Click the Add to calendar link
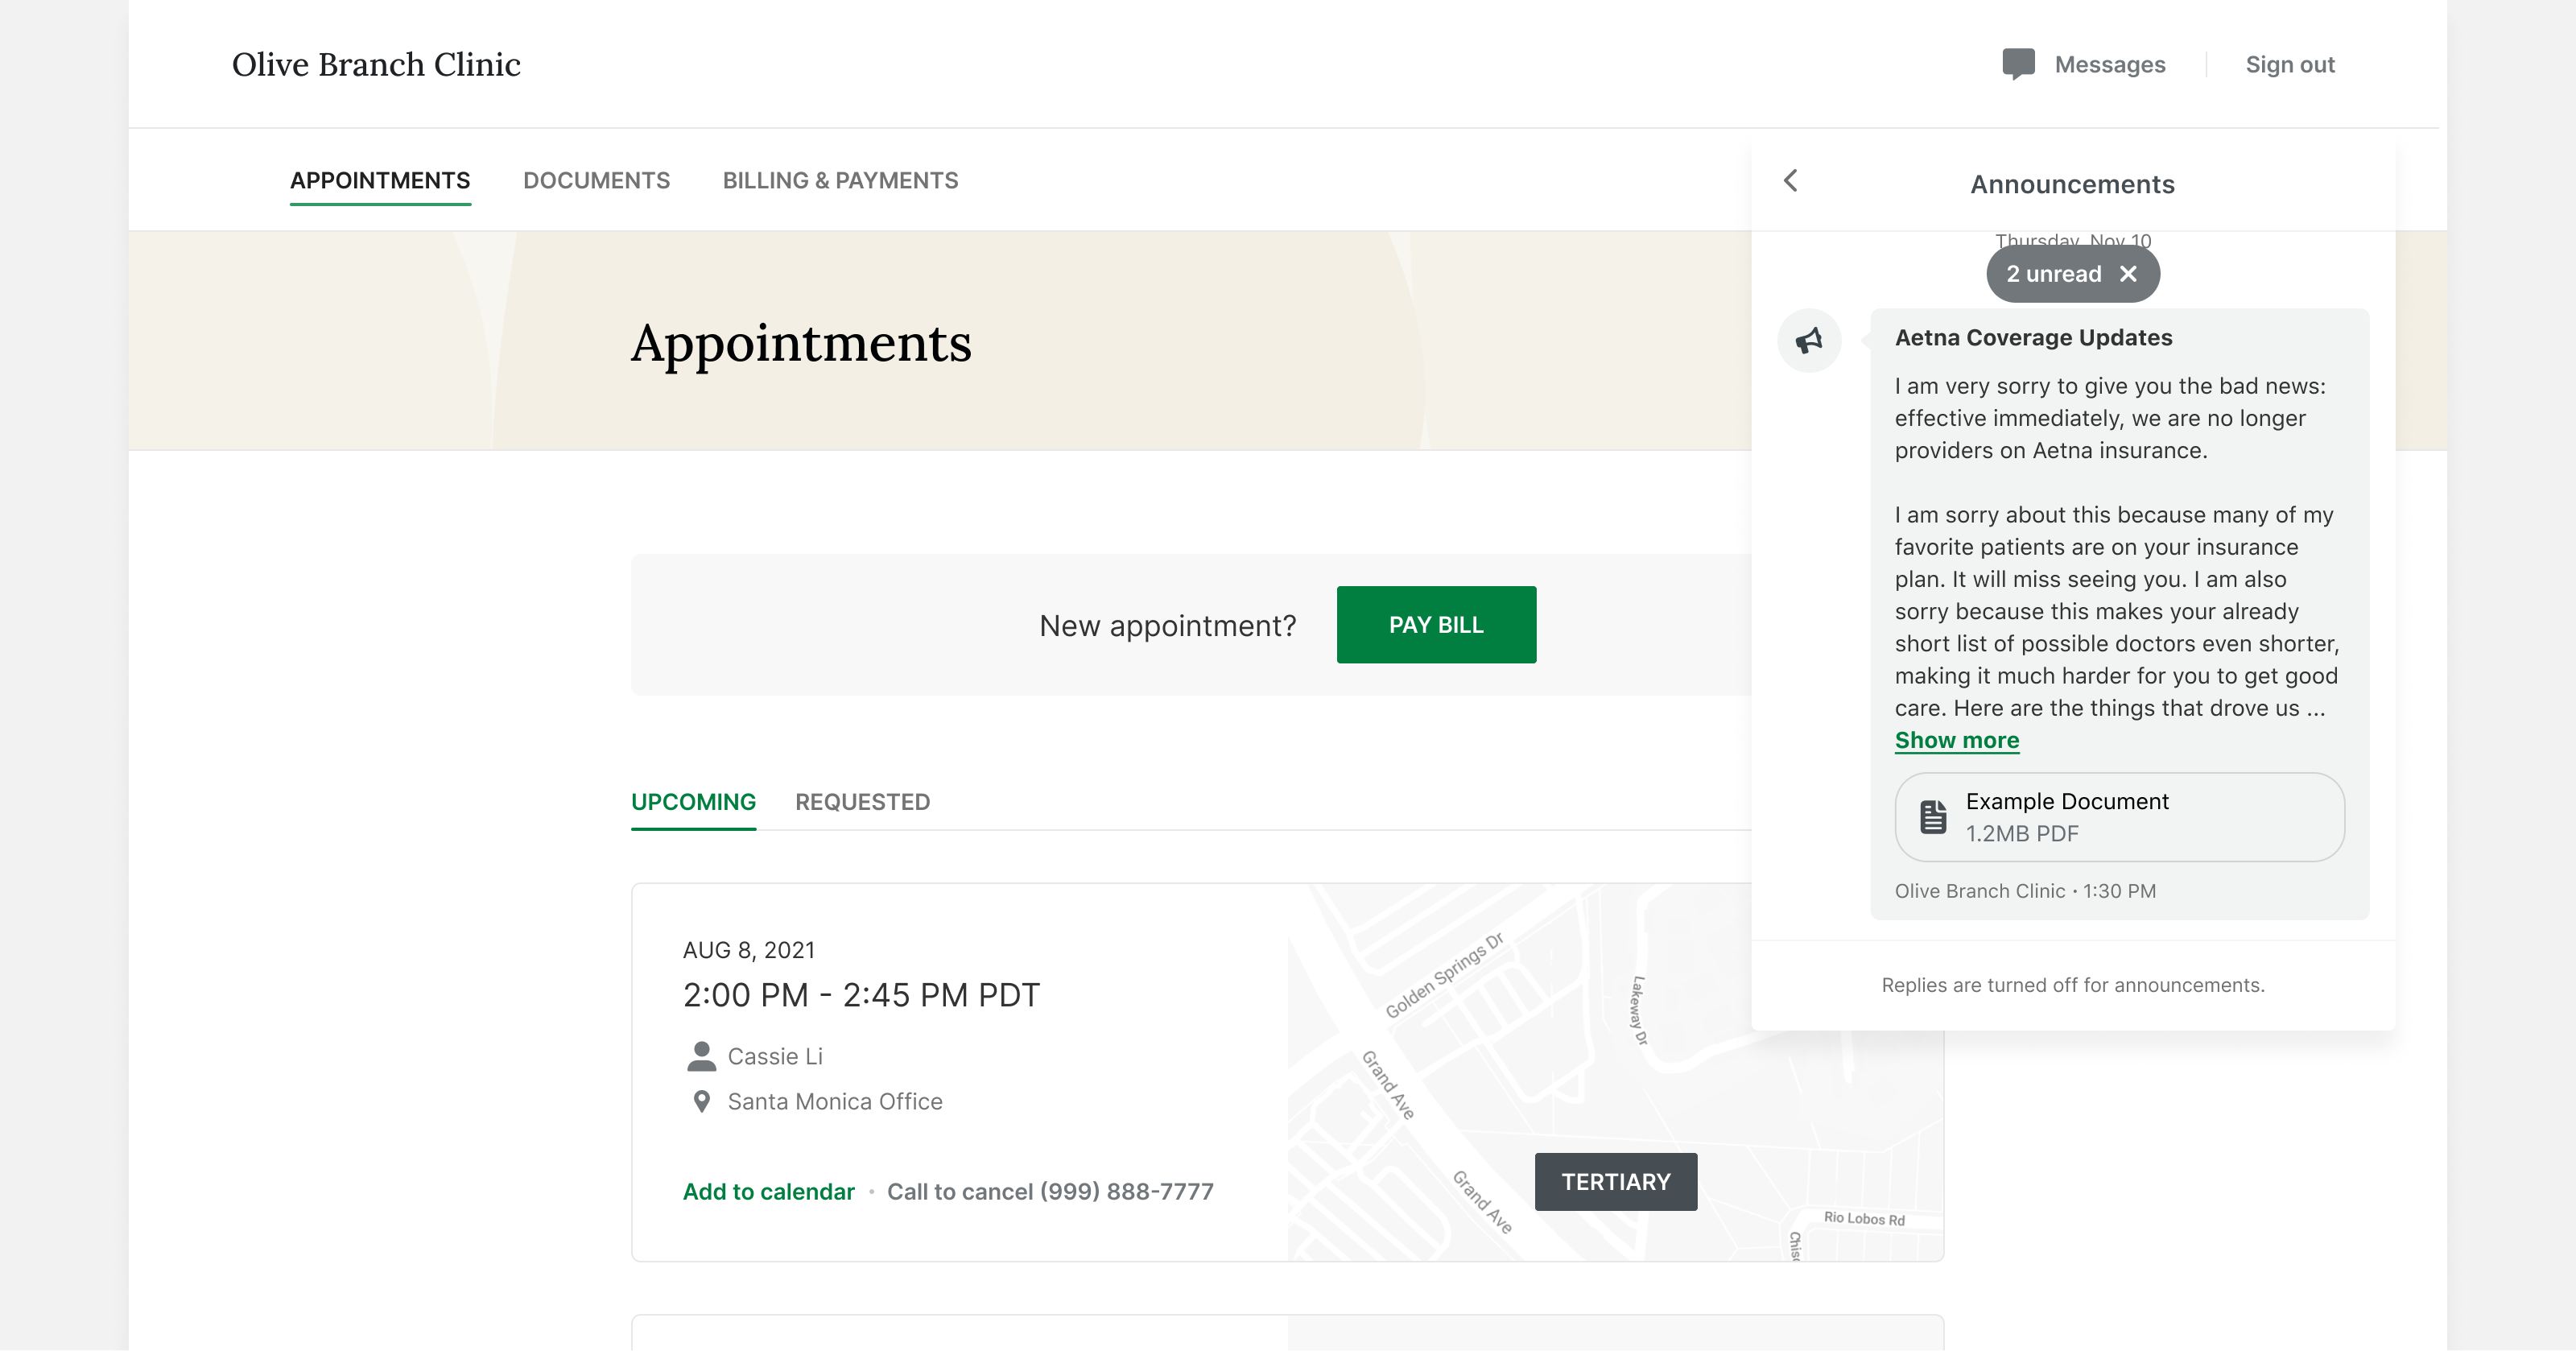 [x=768, y=1191]
